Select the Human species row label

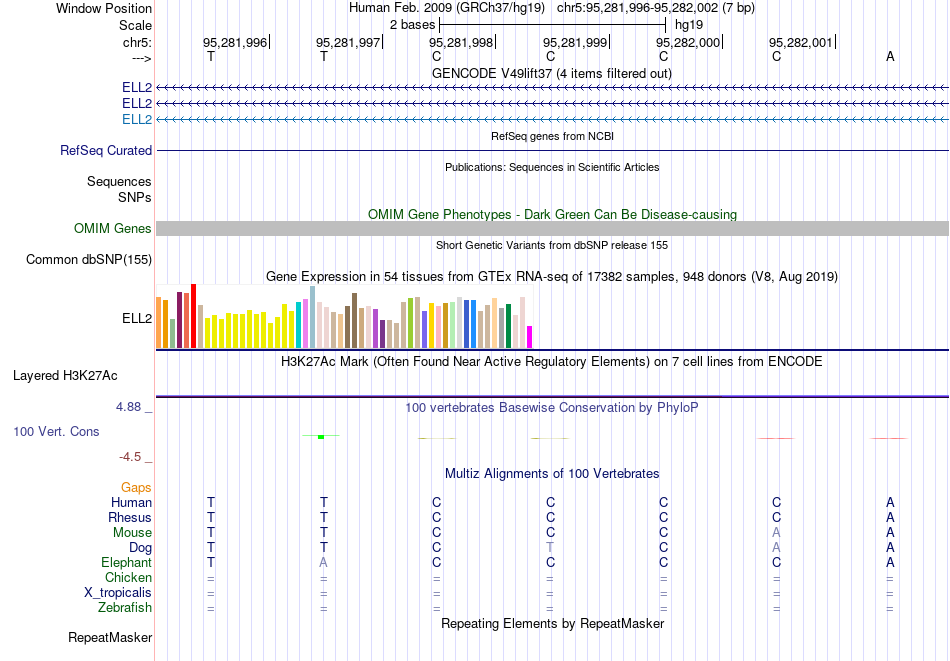tap(131, 502)
